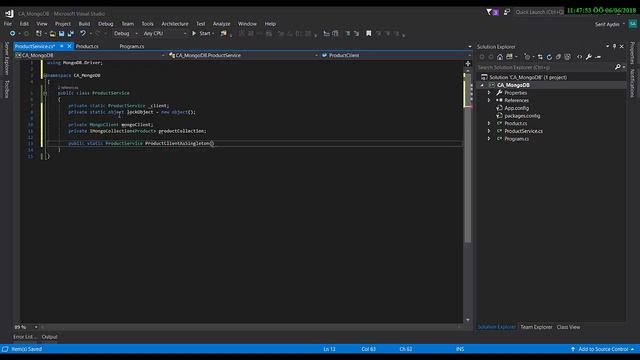Open the Toolbox side tab
The width and height of the screenshot is (640, 360).
[x=7, y=89]
